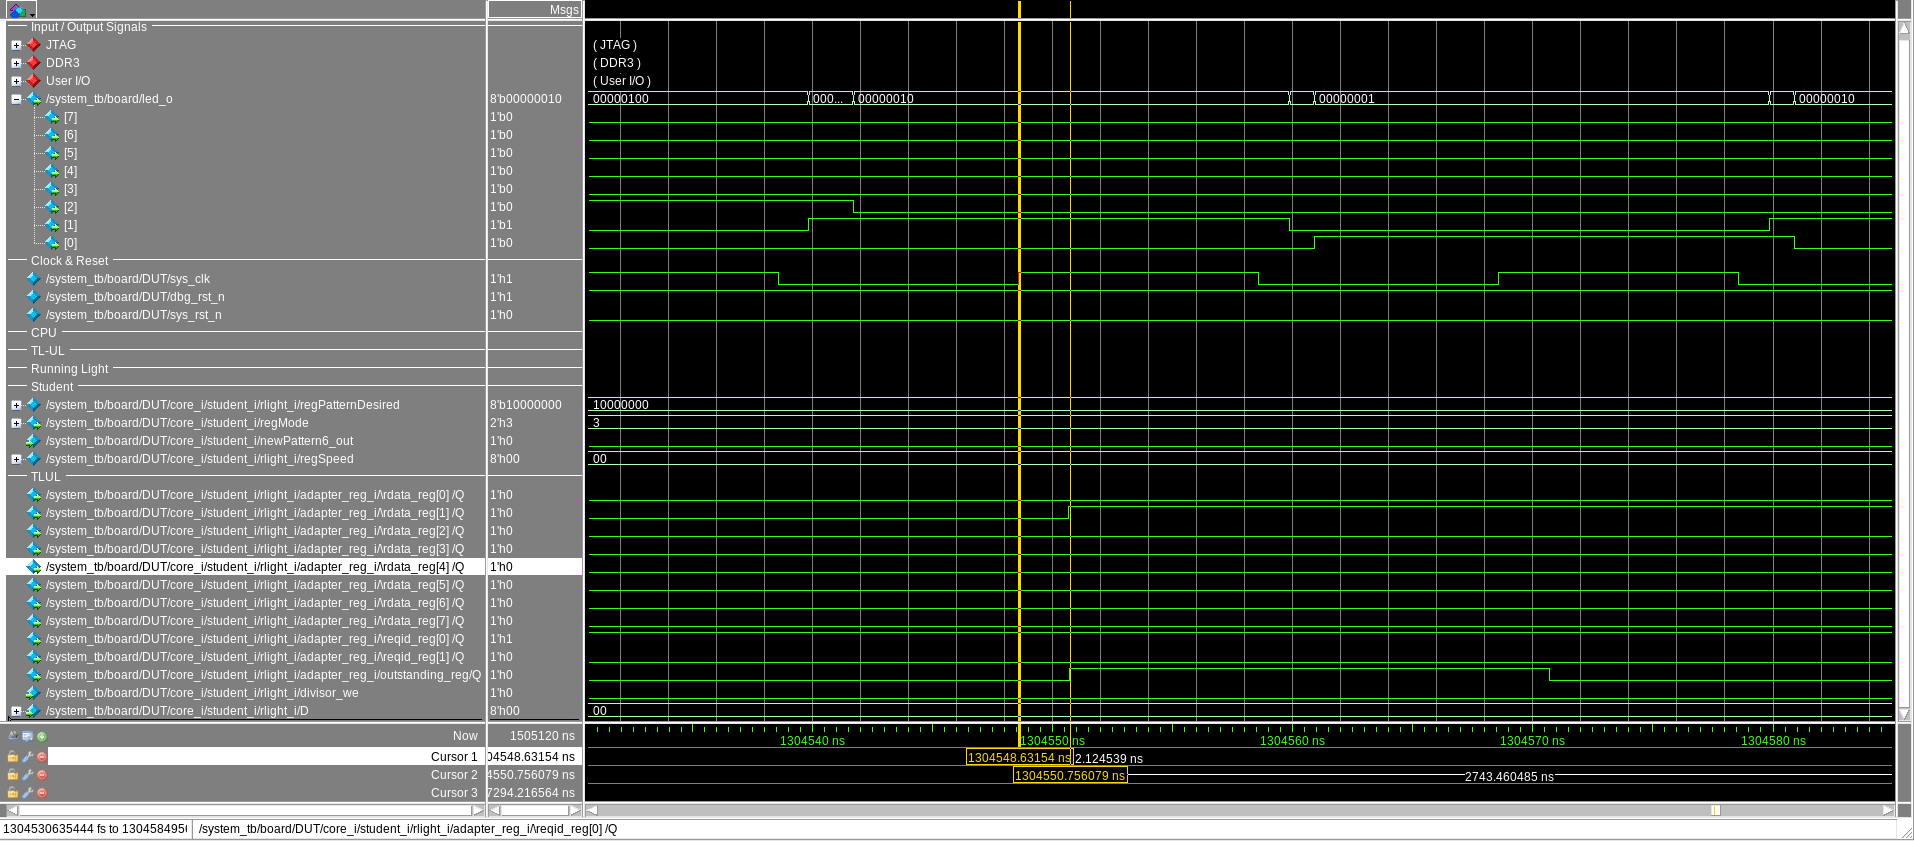Delete Cursor 2 using red remove icon
The width and height of the screenshot is (1914, 841).
pos(42,775)
